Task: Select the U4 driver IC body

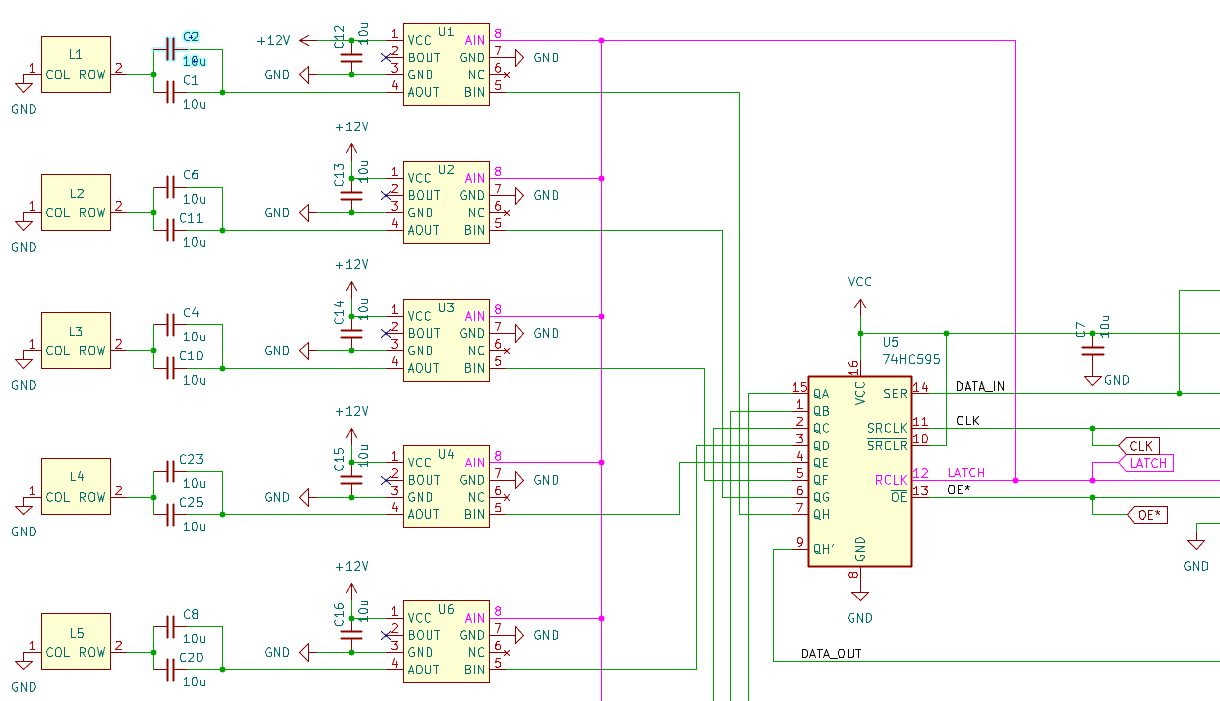Action: (x=446, y=488)
